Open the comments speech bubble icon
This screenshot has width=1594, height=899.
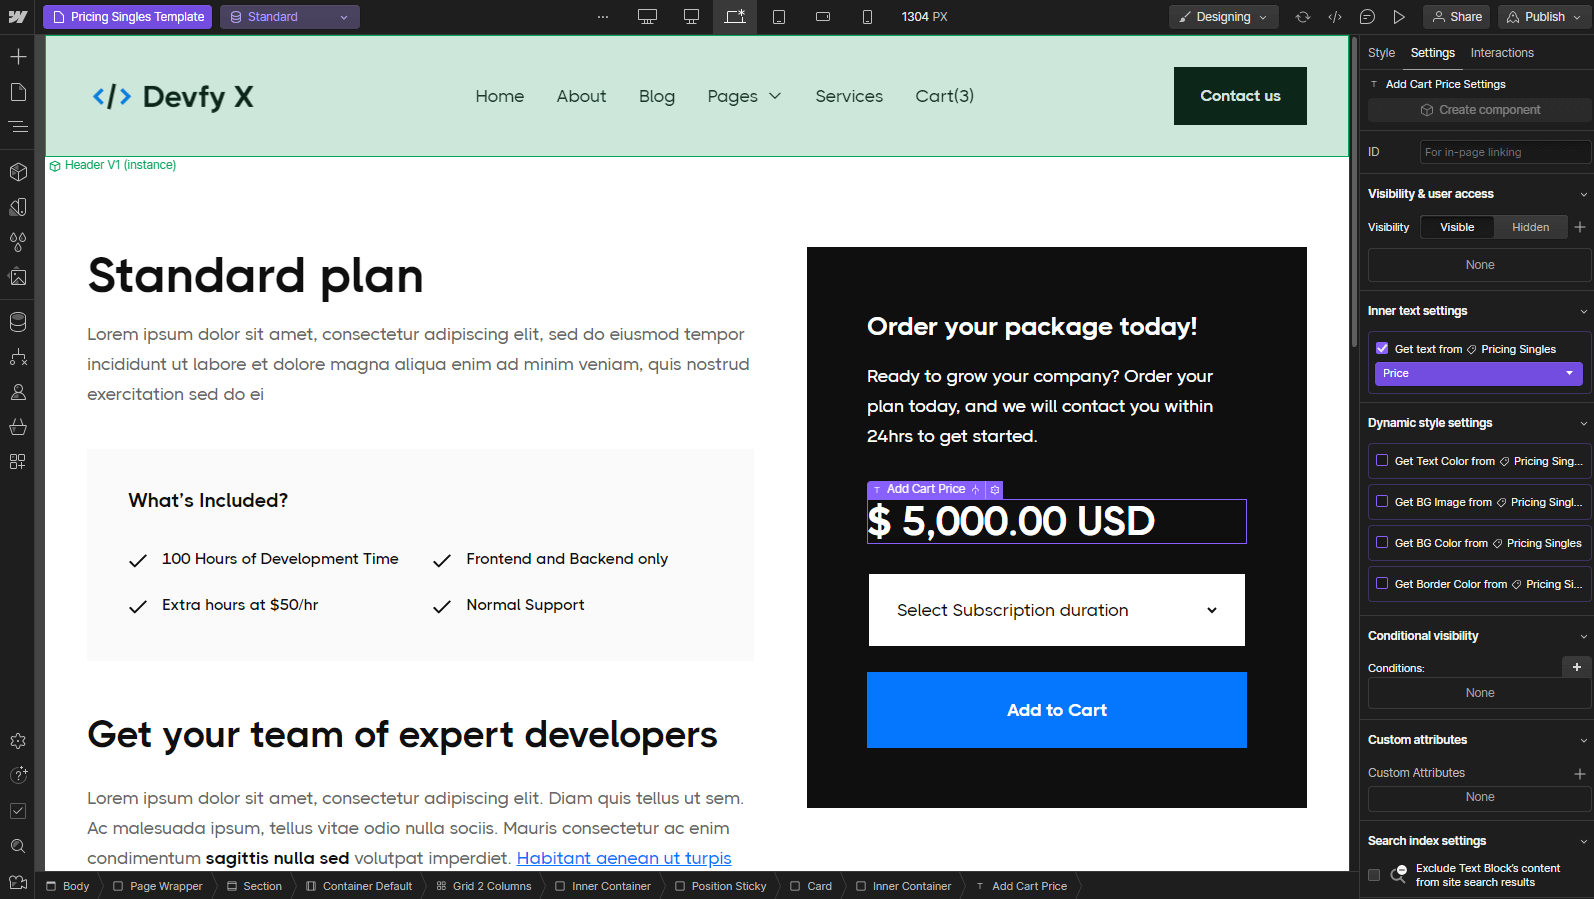[x=1367, y=17]
